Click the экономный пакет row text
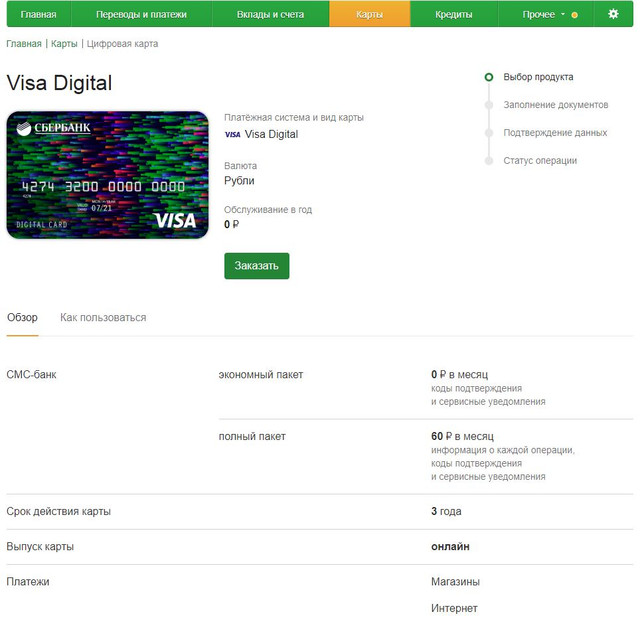640x625 pixels. pyautogui.click(x=261, y=375)
